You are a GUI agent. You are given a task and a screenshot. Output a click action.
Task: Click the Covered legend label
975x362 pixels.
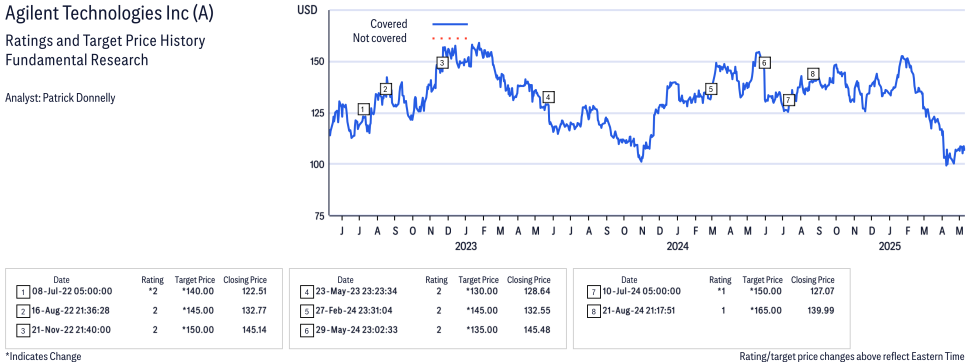point(389,24)
